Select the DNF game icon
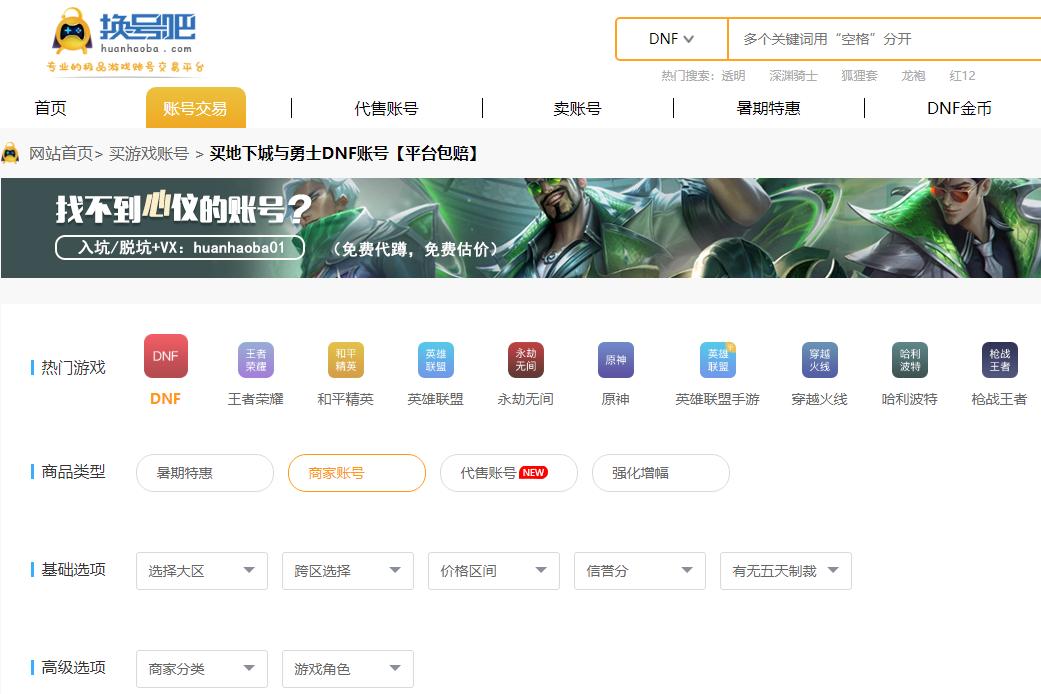1041x694 pixels. point(165,356)
